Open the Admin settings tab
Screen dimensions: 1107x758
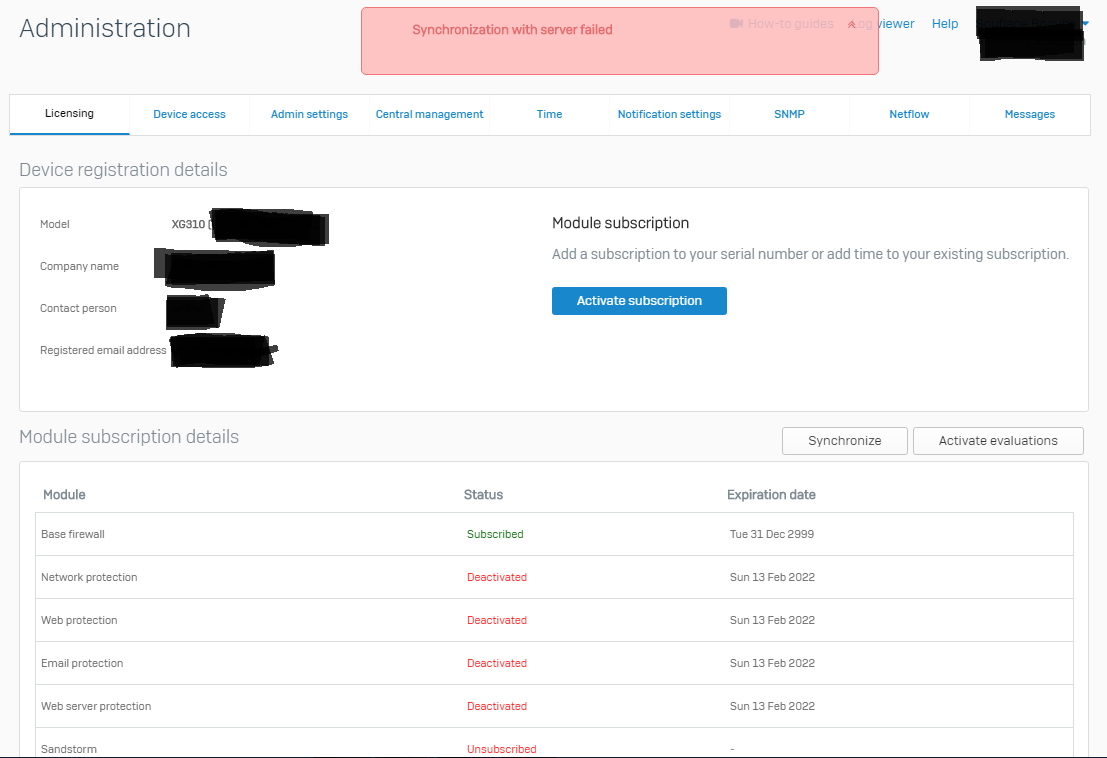(309, 114)
